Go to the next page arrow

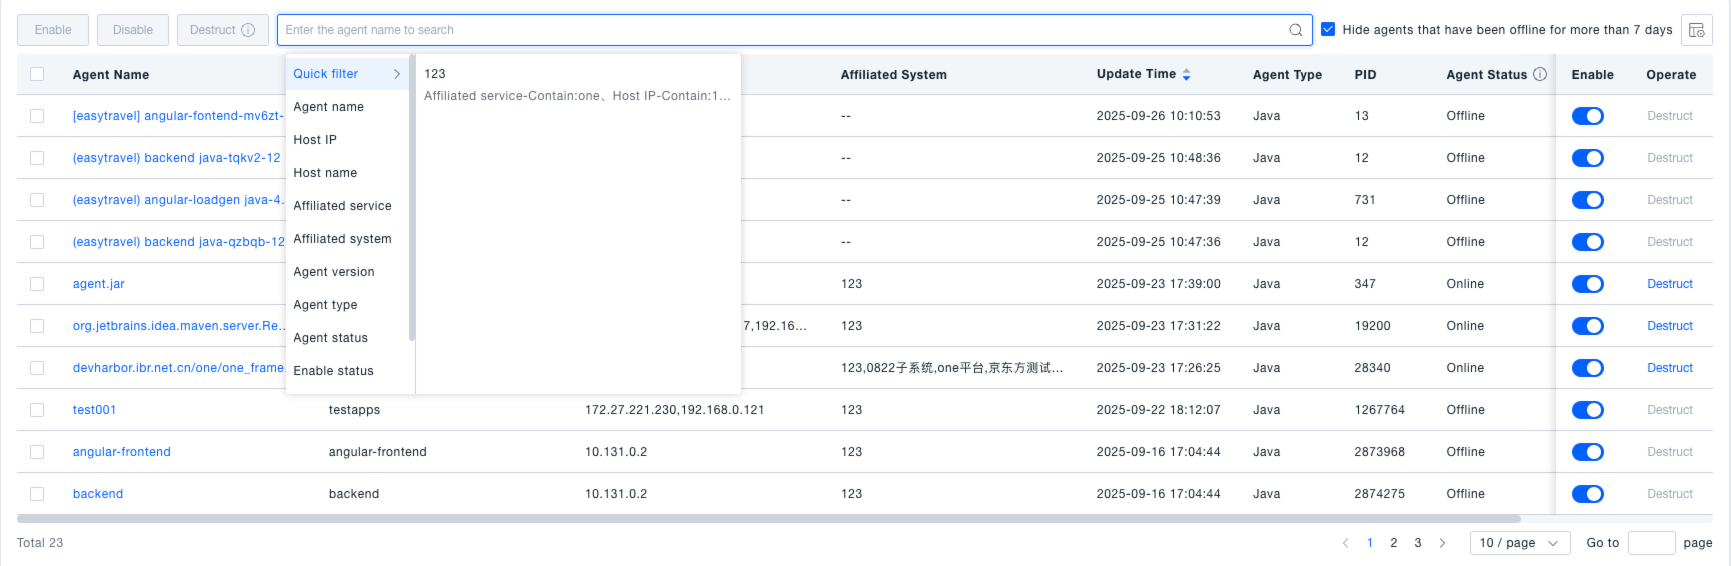(x=1442, y=543)
